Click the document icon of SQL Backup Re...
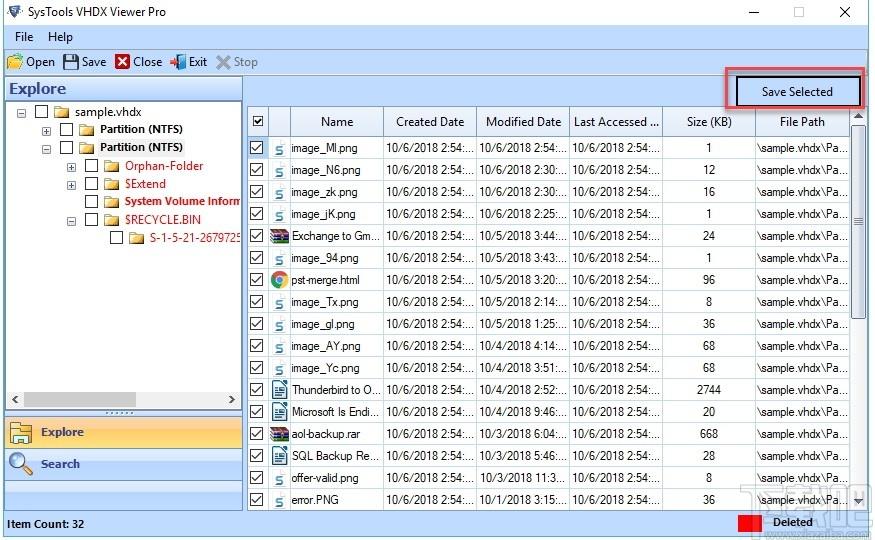The image size is (875, 540). click(x=279, y=456)
